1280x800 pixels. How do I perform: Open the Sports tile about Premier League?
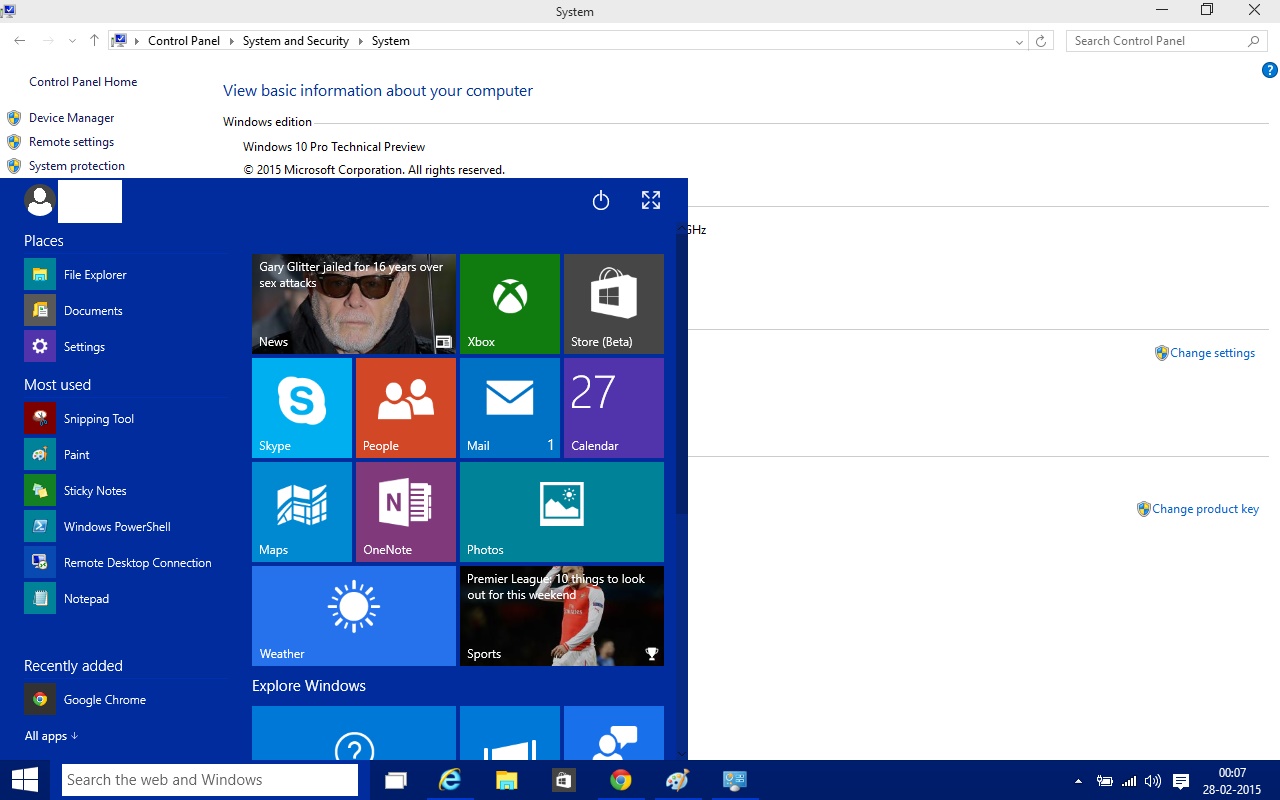(561, 616)
